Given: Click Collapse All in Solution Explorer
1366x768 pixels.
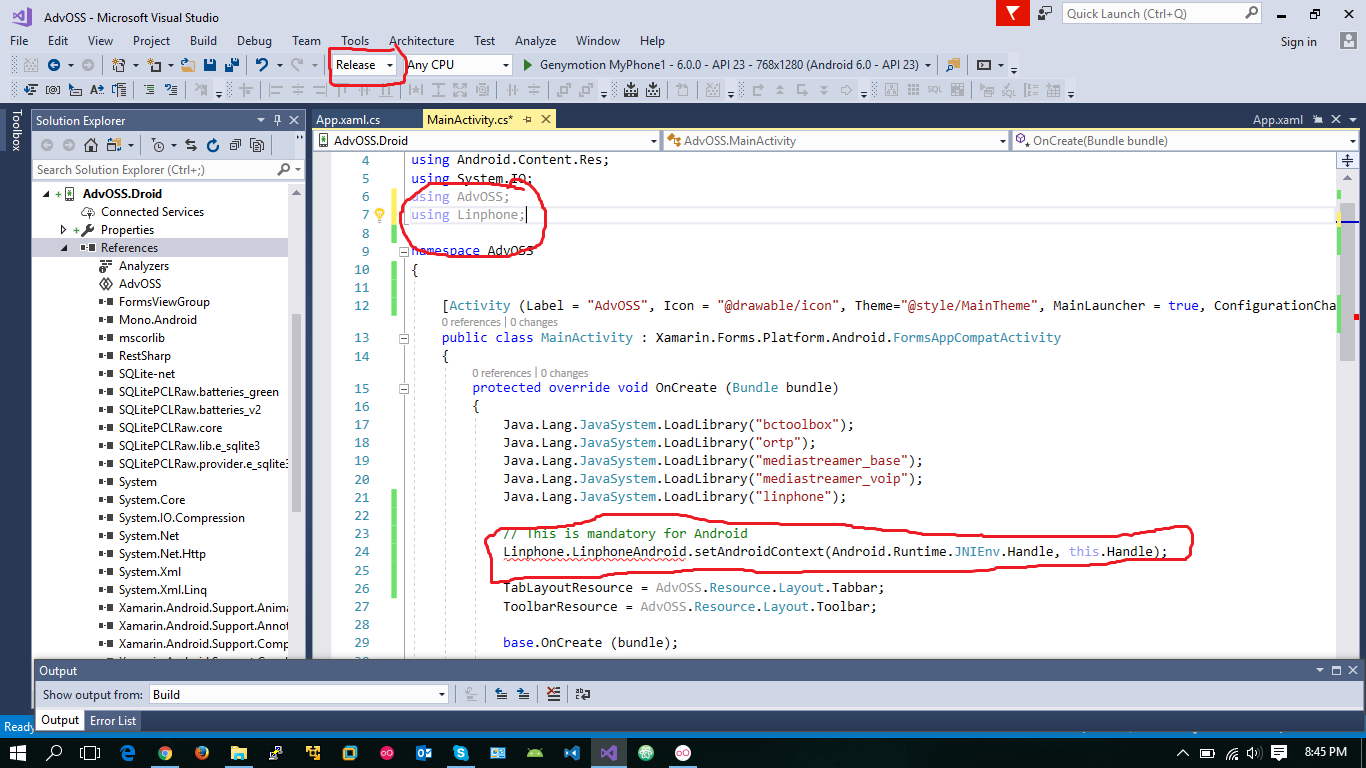Looking at the screenshot, I should coord(235,145).
